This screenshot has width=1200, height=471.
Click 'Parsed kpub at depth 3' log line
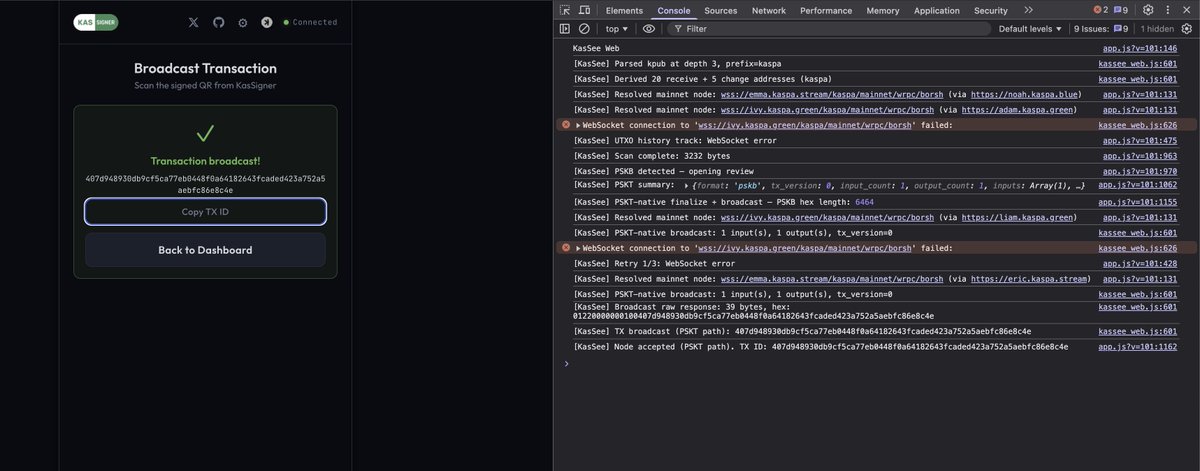[676, 64]
